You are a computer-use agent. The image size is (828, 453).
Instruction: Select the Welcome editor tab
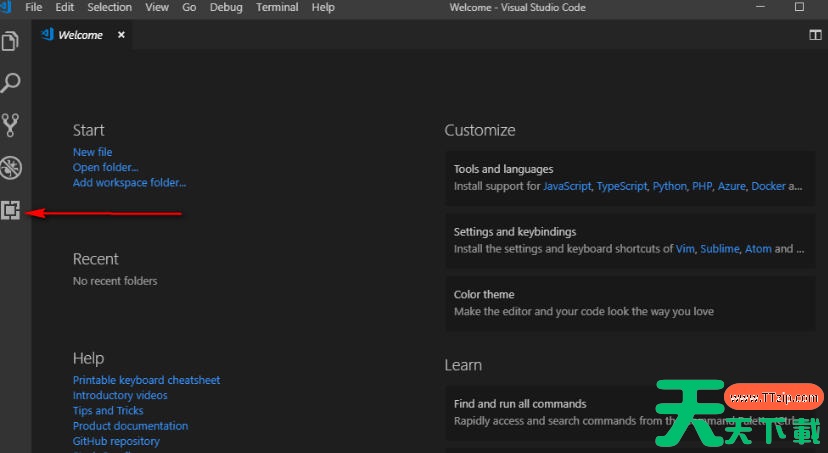tap(80, 35)
